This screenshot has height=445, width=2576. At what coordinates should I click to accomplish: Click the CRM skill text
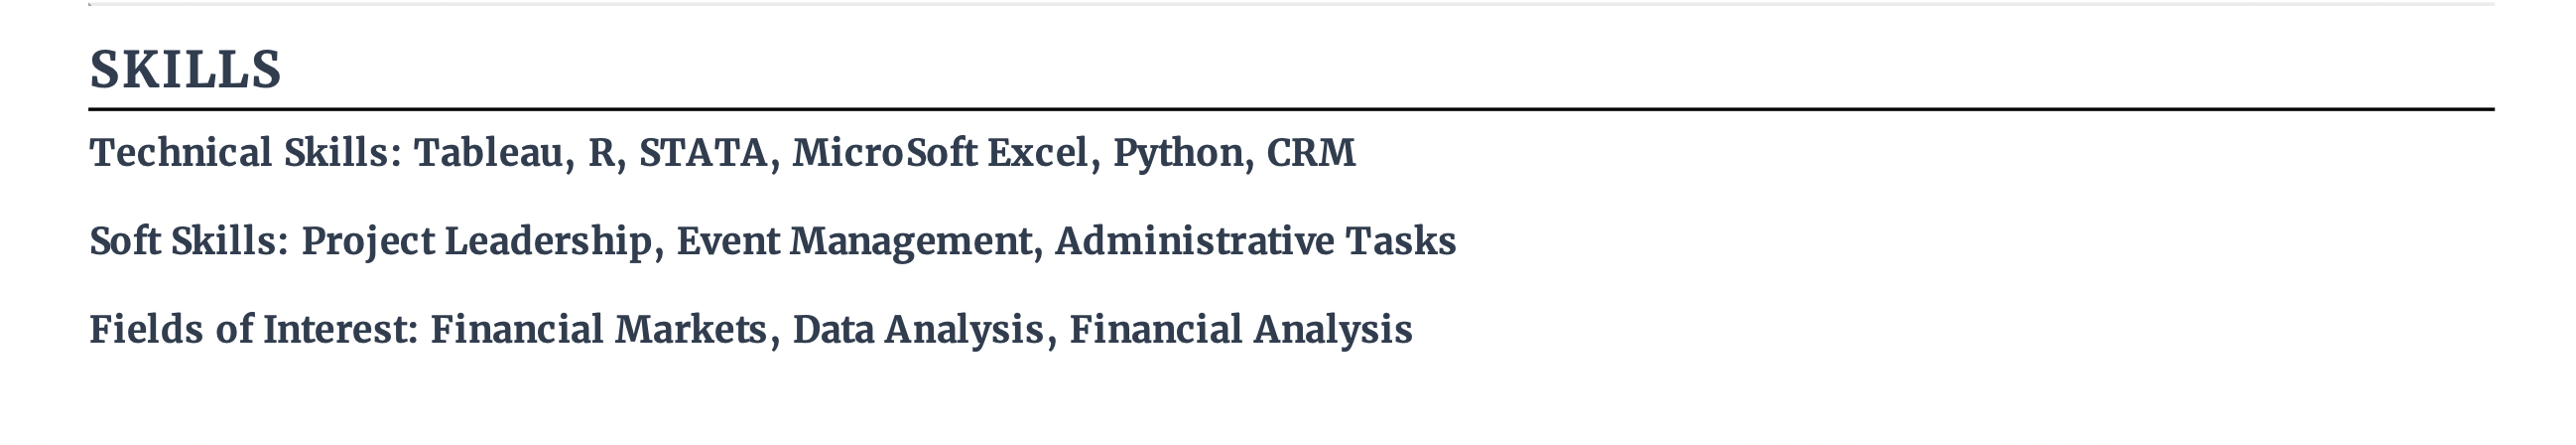coord(1311,153)
